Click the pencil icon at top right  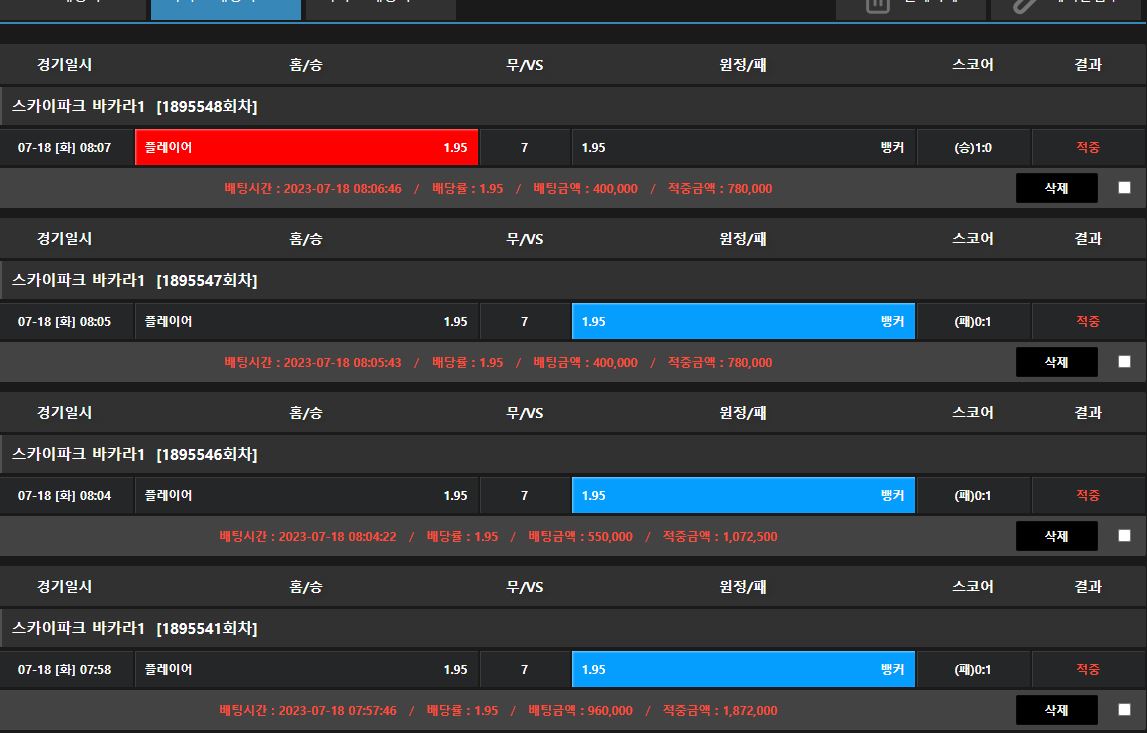pos(1027,5)
